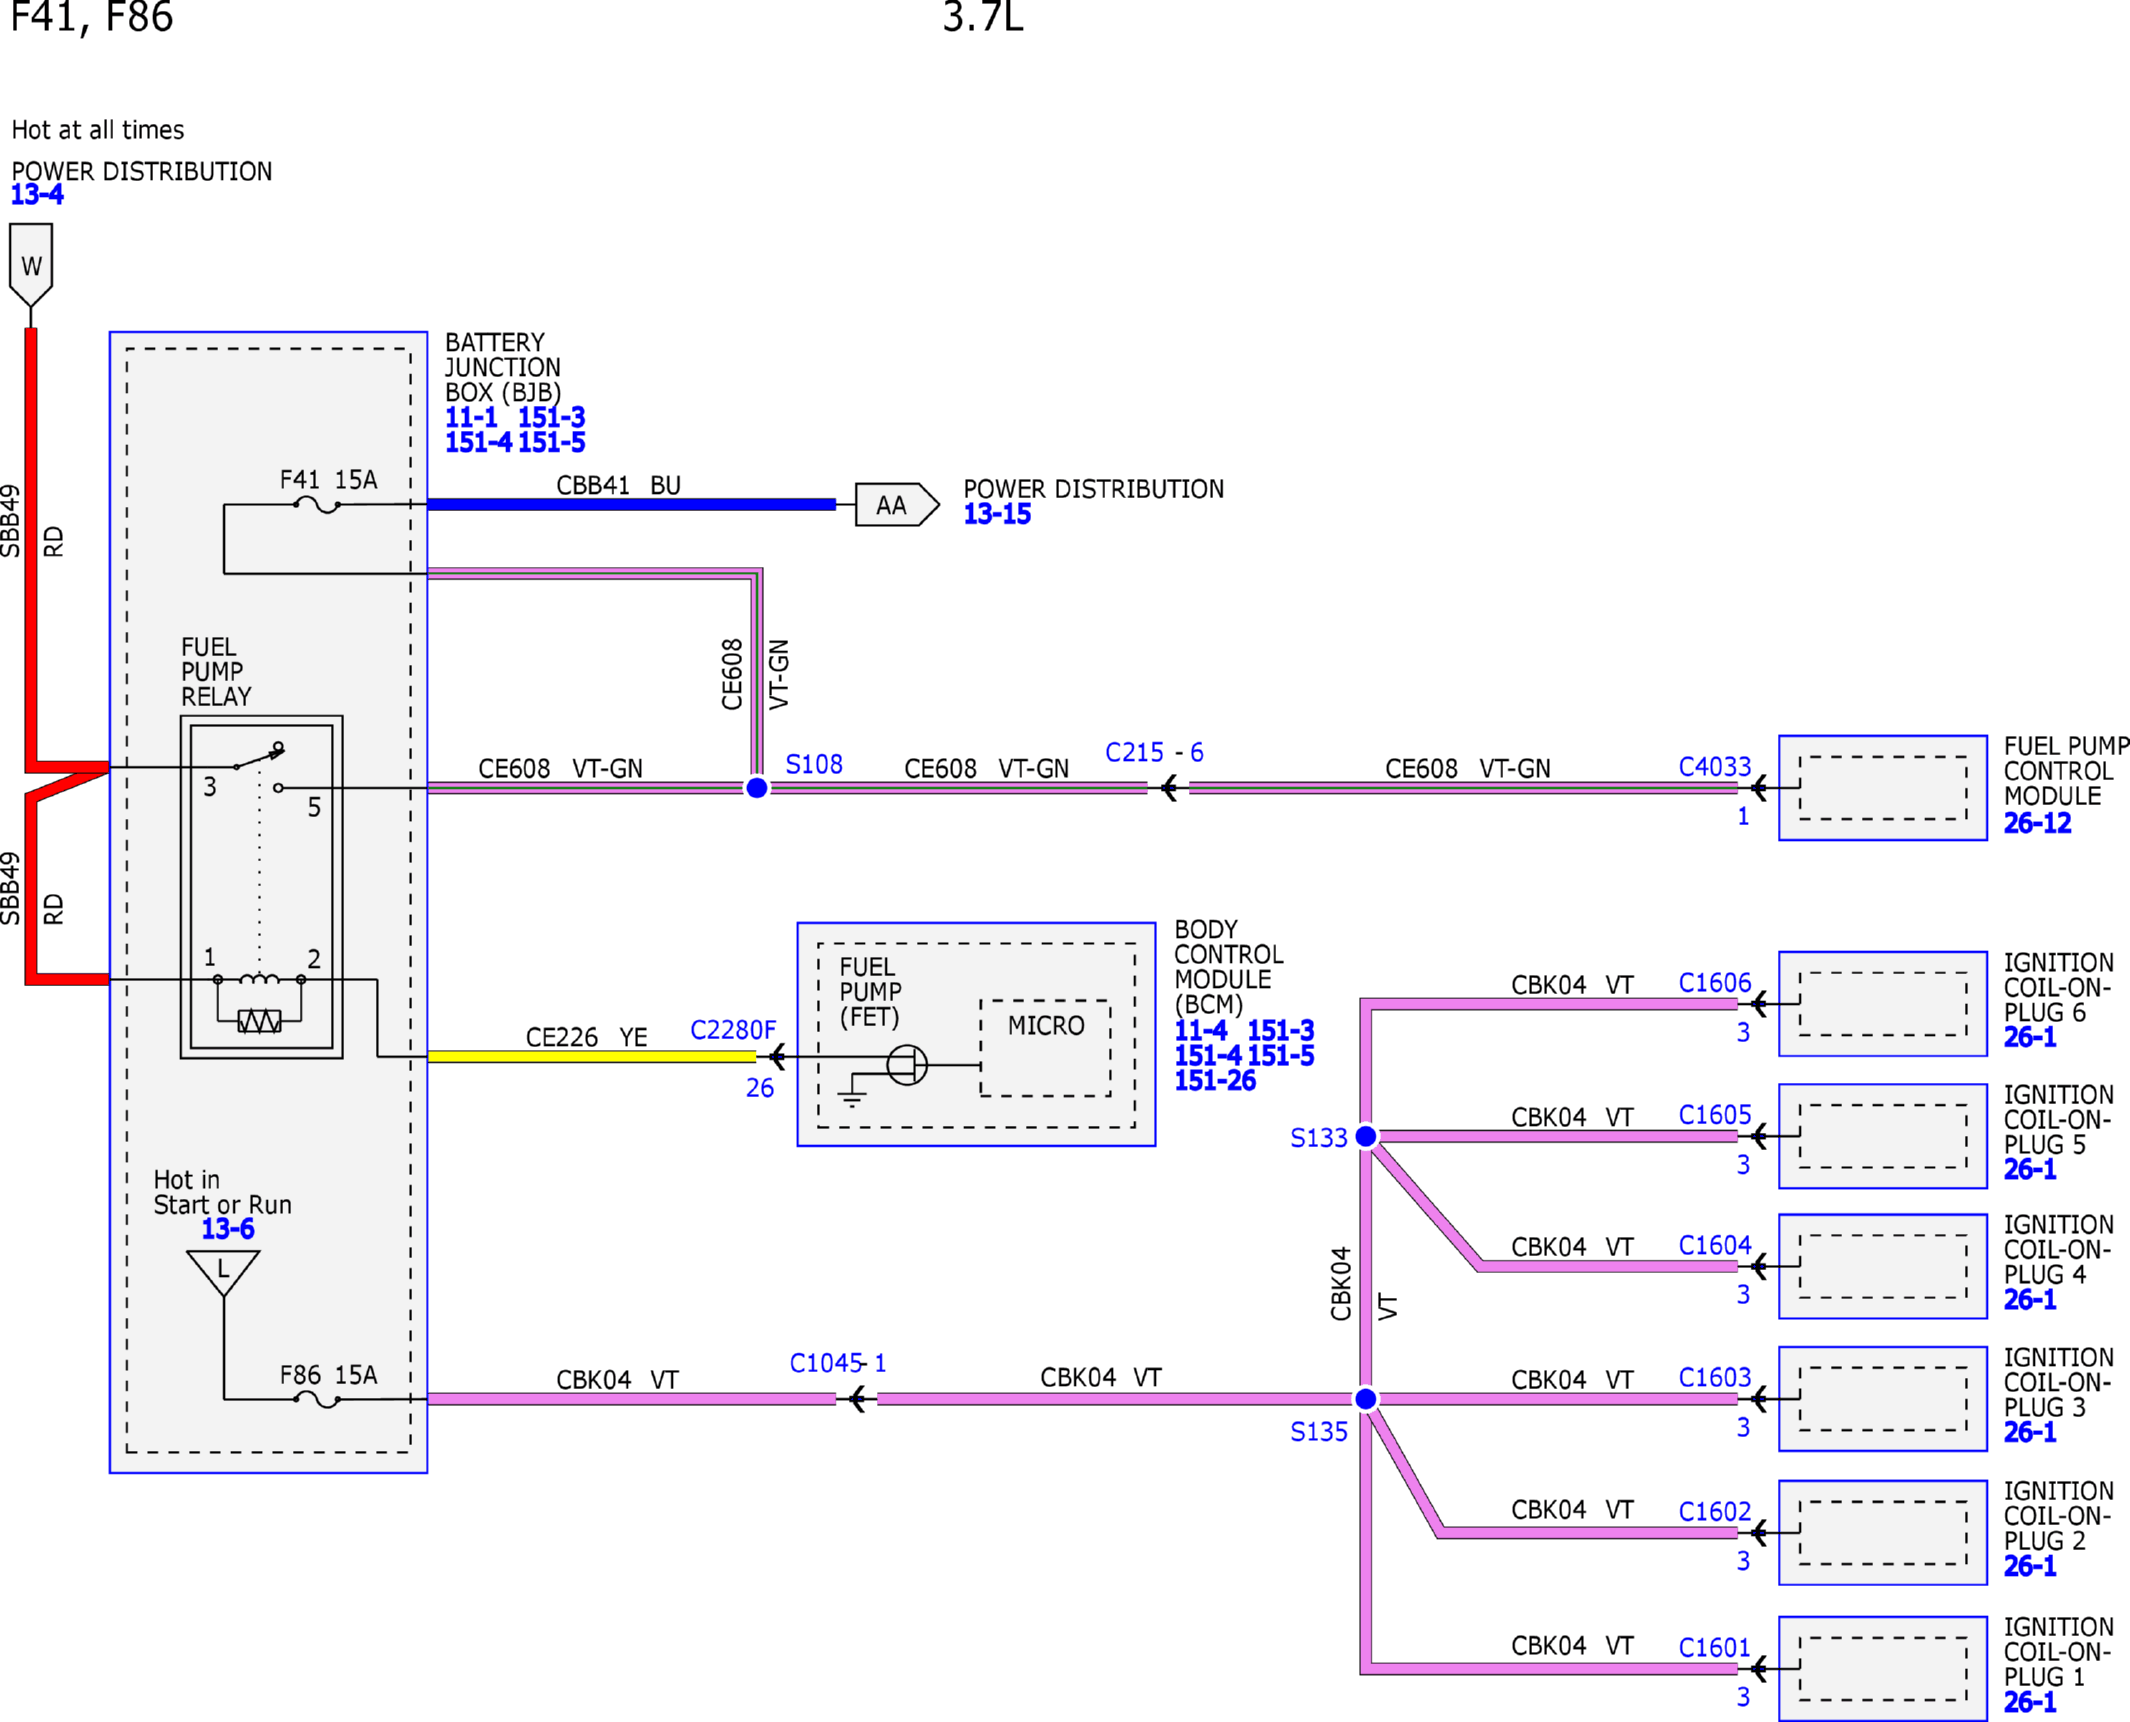This screenshot has height=1722, width=2130.
Task: Click the AA off-page connector arrow
Action: (897, 504)
